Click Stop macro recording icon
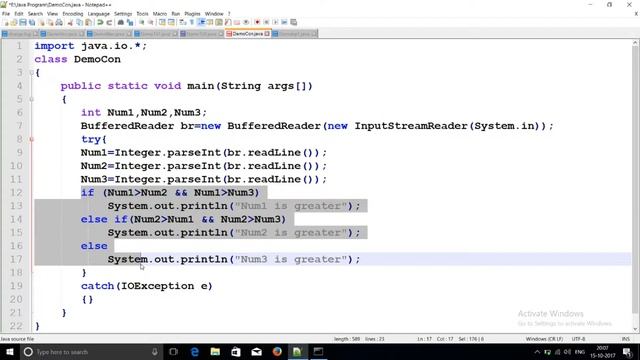 point(266,22)
